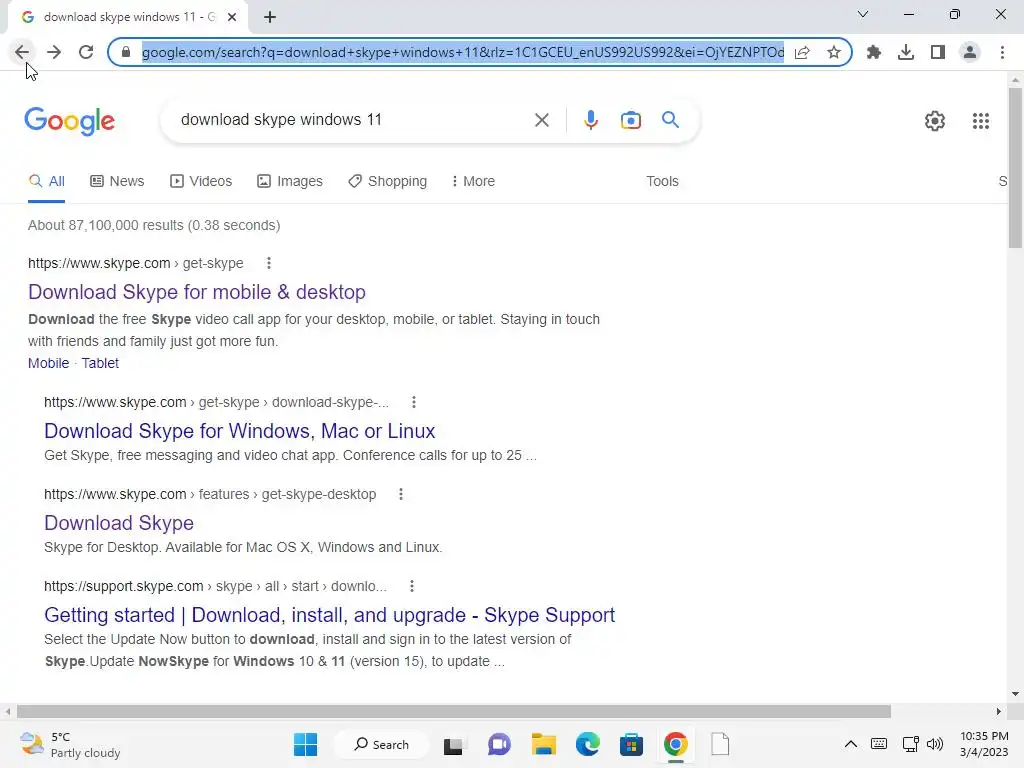Open the Chrome extensions puzzle icon

pyautogui.click(x=873, y=52)
